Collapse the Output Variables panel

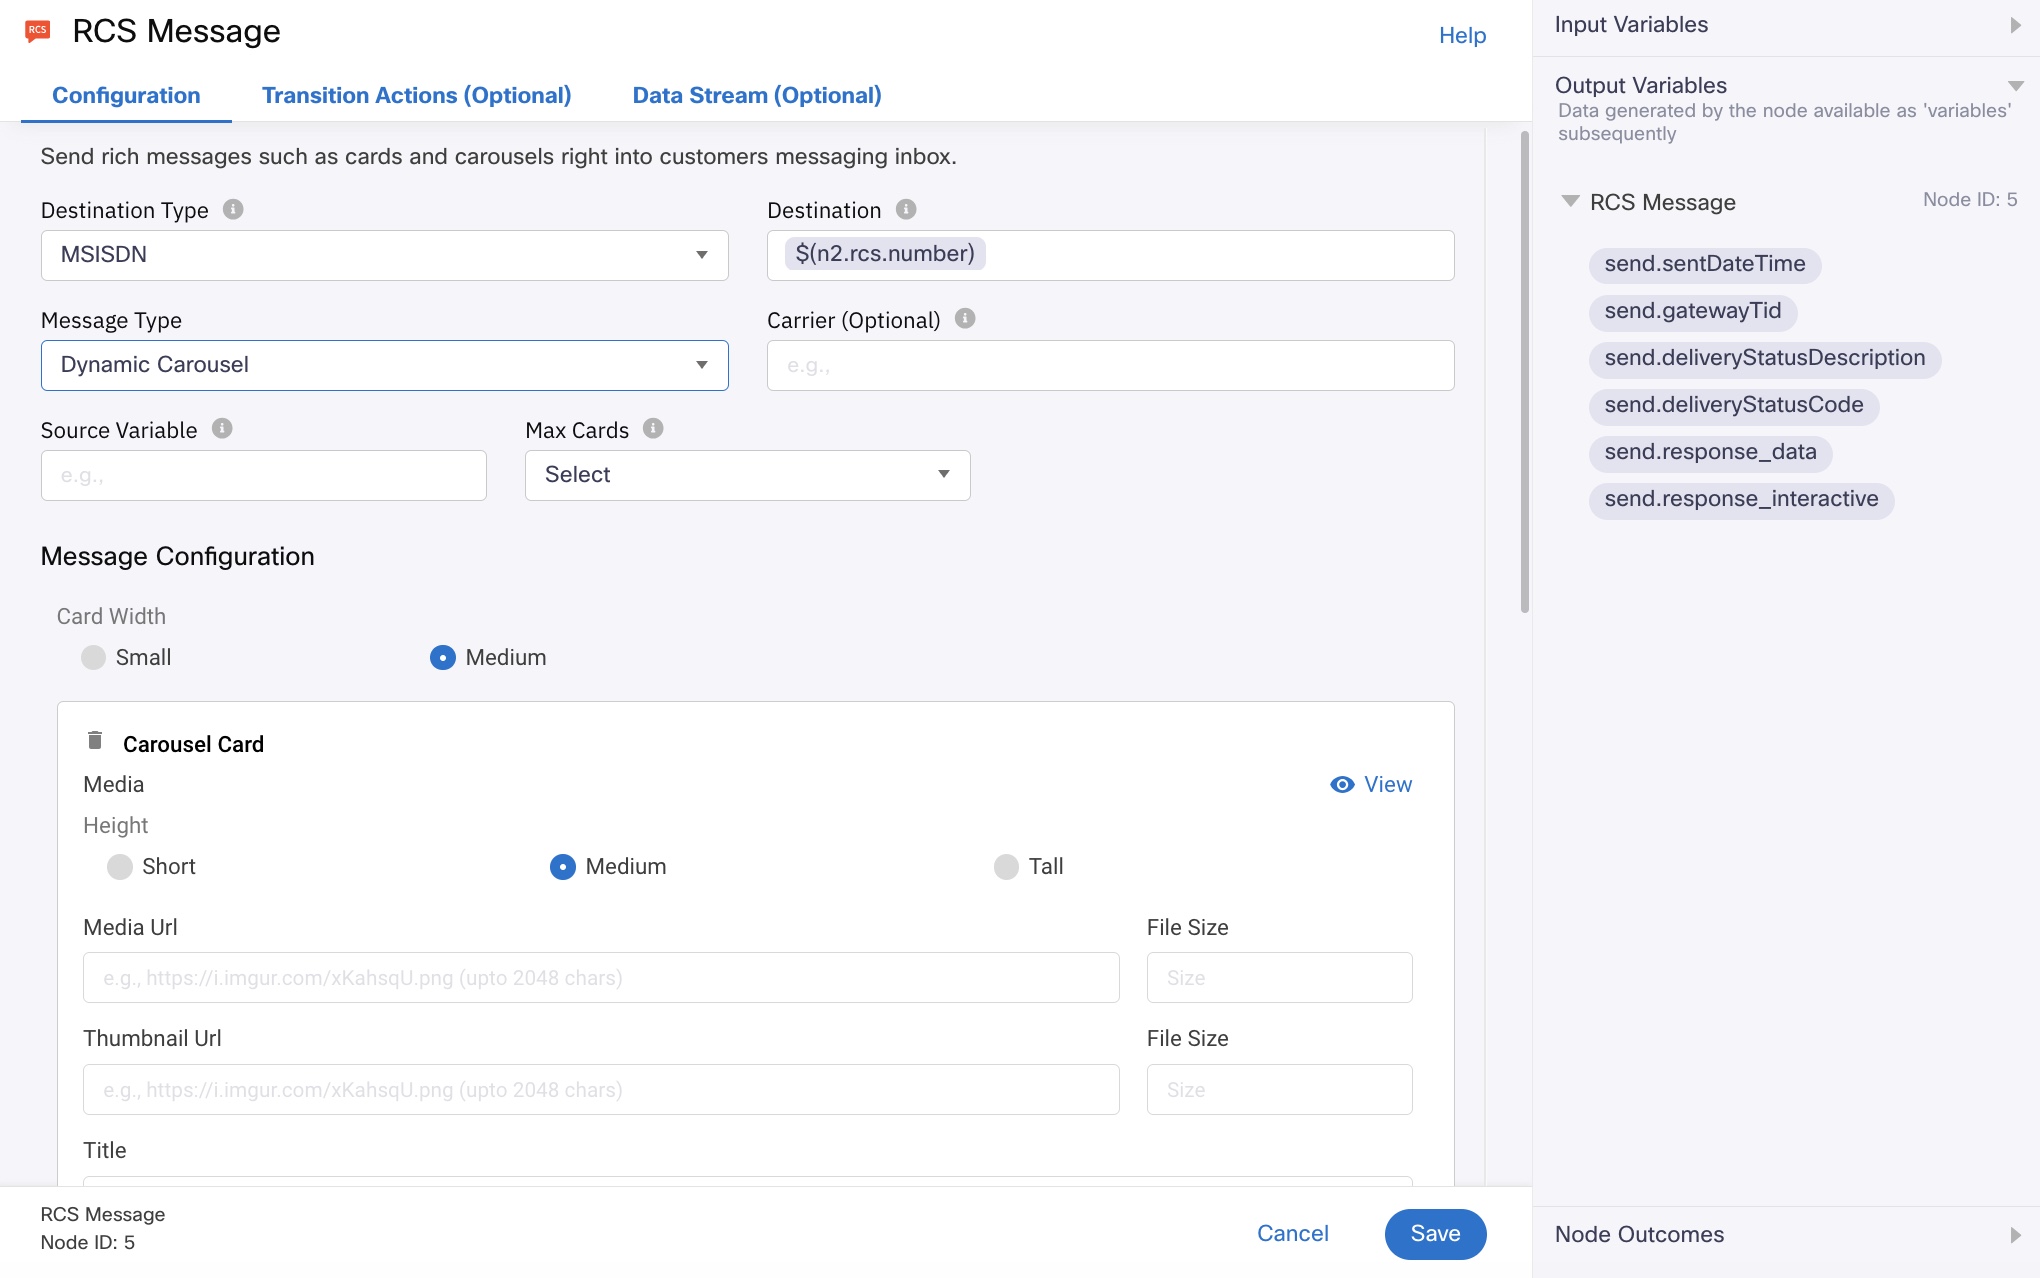click(x=2016, y=86)
